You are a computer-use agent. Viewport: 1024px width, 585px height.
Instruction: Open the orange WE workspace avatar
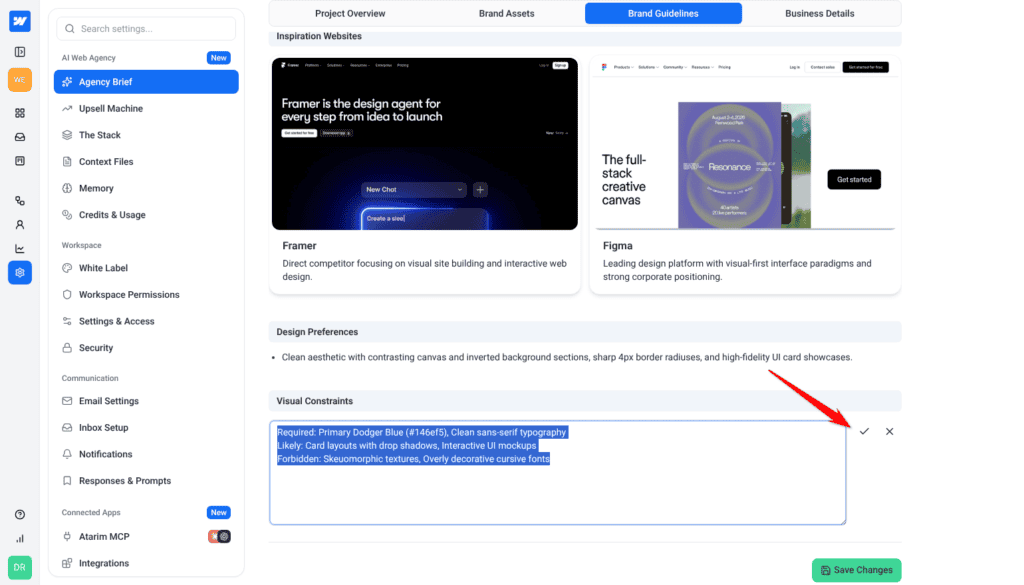20,80
